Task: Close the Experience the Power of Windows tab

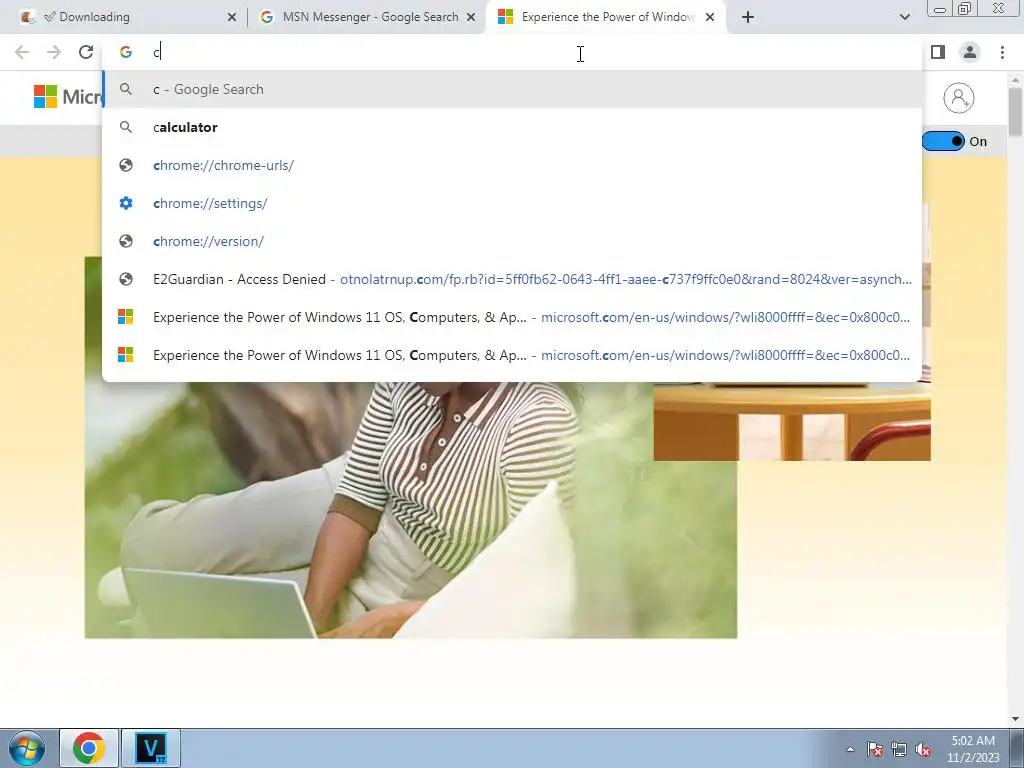Action: point(710,17)
